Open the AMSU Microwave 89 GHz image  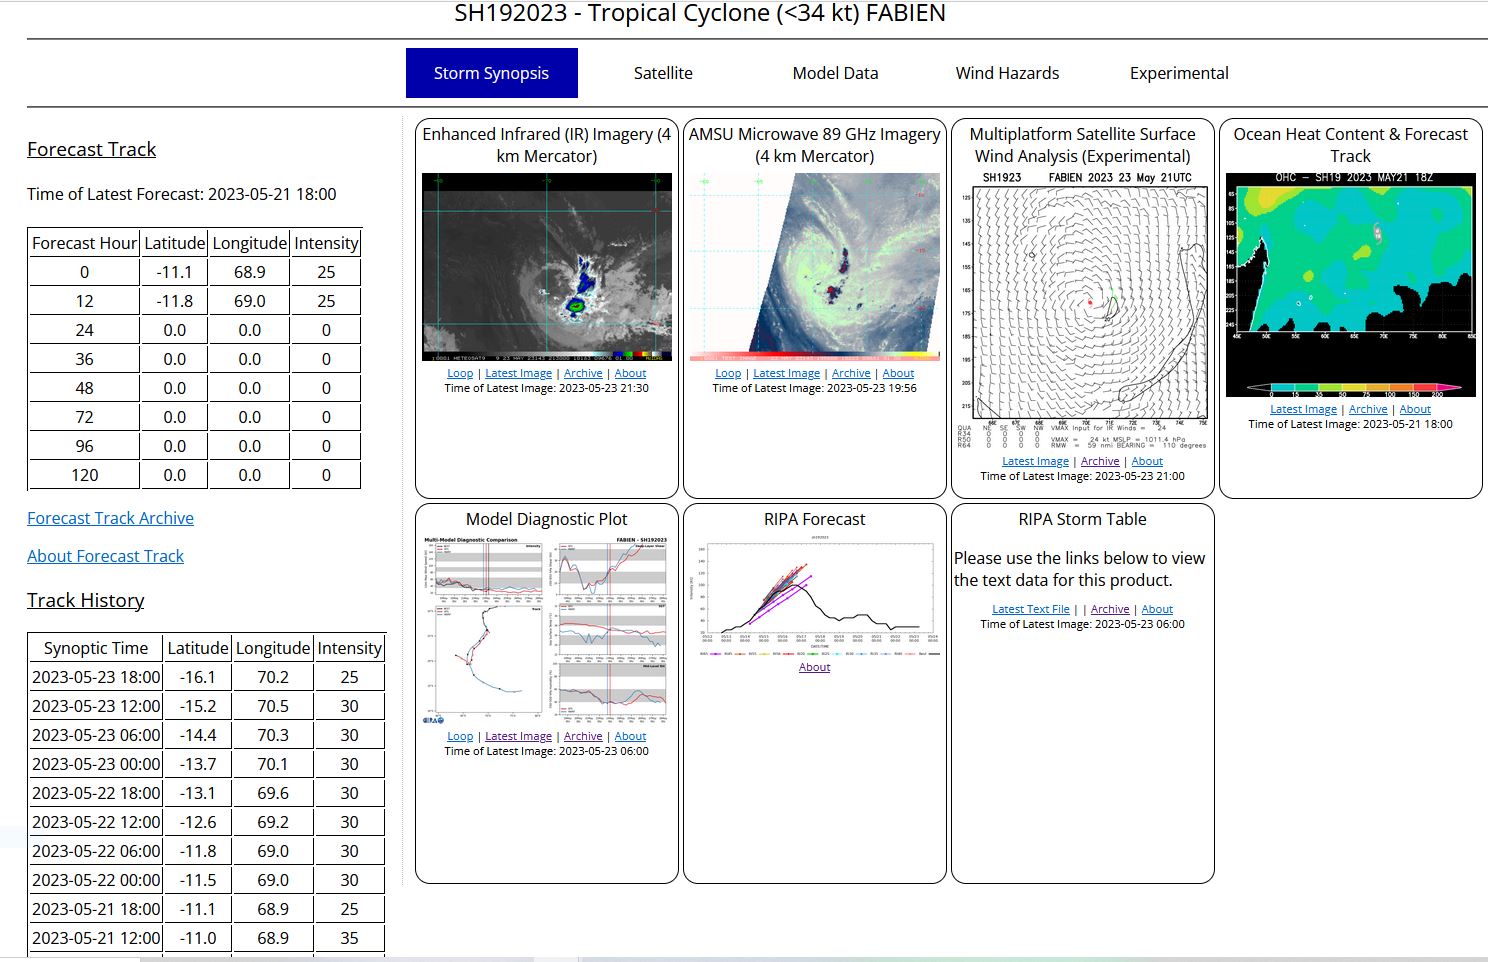coord(814,267)
